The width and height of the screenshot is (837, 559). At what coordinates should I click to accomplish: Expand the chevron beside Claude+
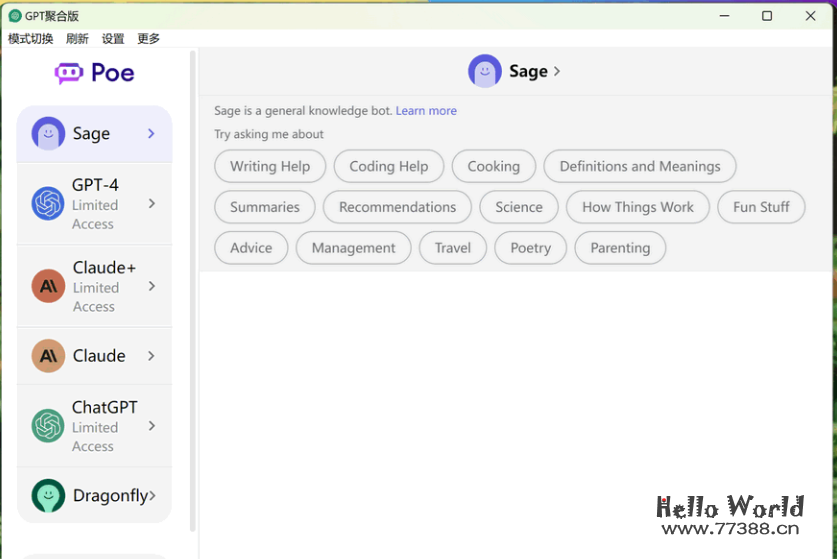pos(152,286)
